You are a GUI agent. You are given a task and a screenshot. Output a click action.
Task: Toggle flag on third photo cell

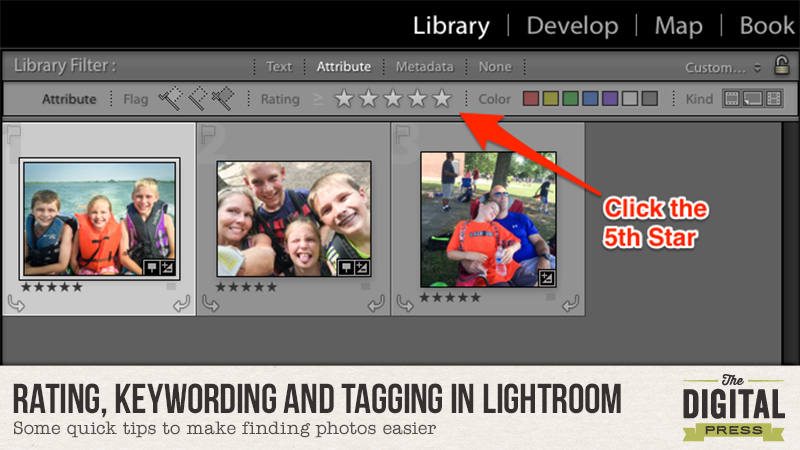coord(403,135)
